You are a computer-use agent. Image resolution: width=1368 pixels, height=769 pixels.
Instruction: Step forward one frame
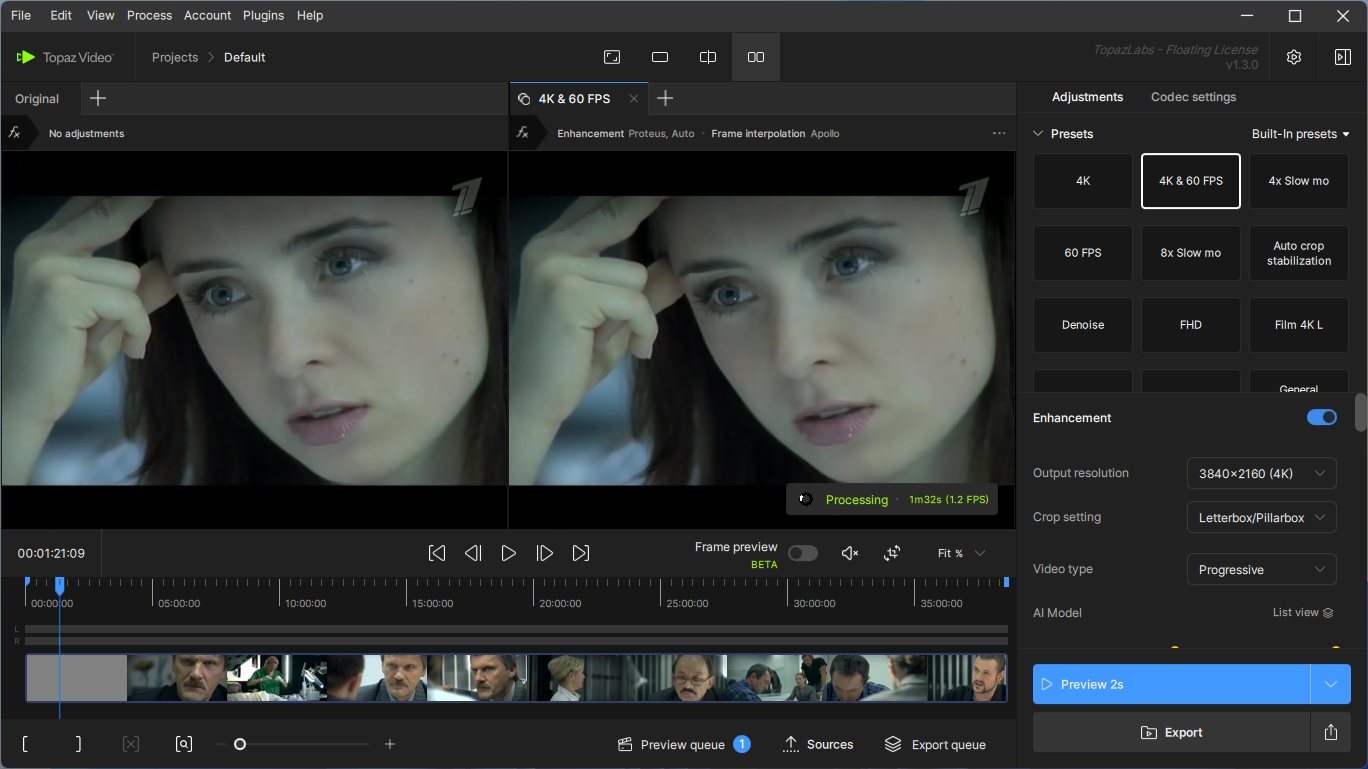click(x=545, y=553)
